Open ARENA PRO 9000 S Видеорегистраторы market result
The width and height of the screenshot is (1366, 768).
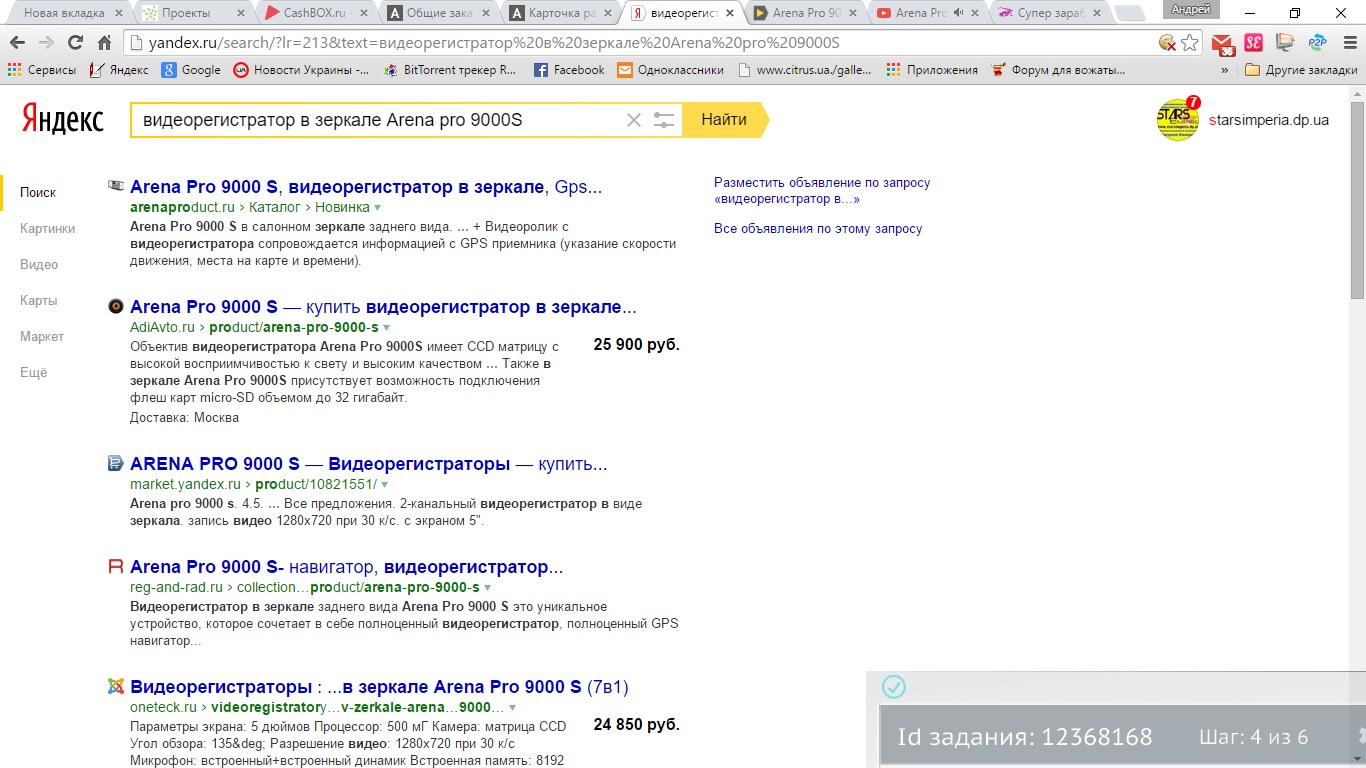368,464
